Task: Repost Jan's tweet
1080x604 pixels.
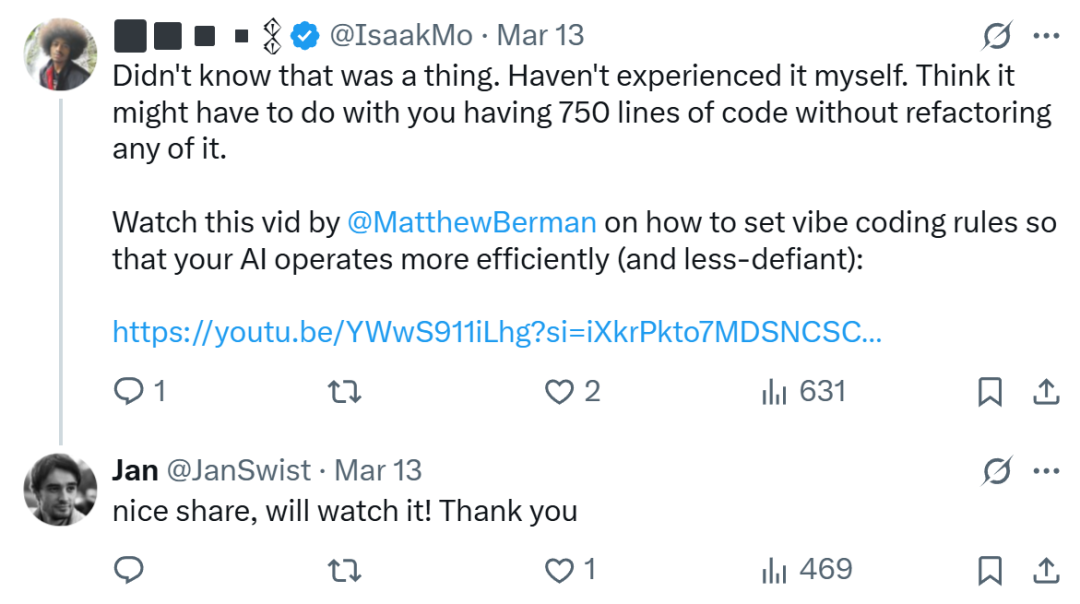Action: 345,570
